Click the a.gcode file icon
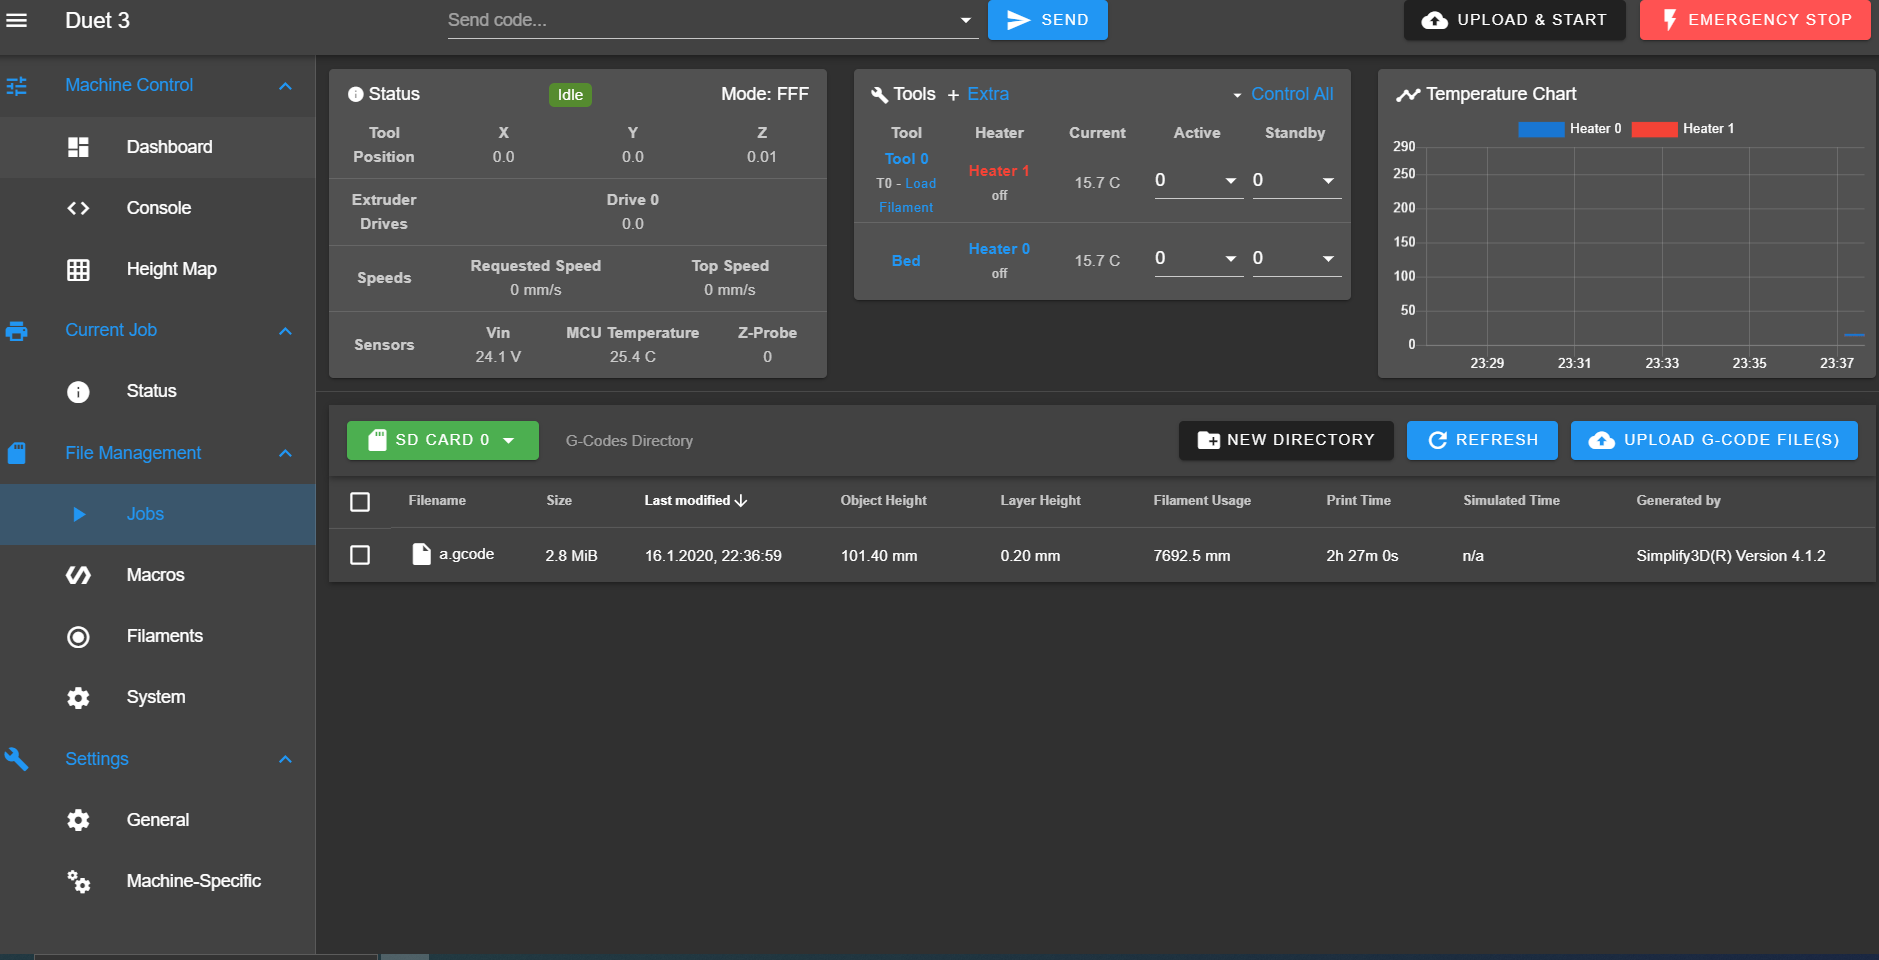Image resolution: width=1879 pixels, height=960 pixels. (422, 554)
